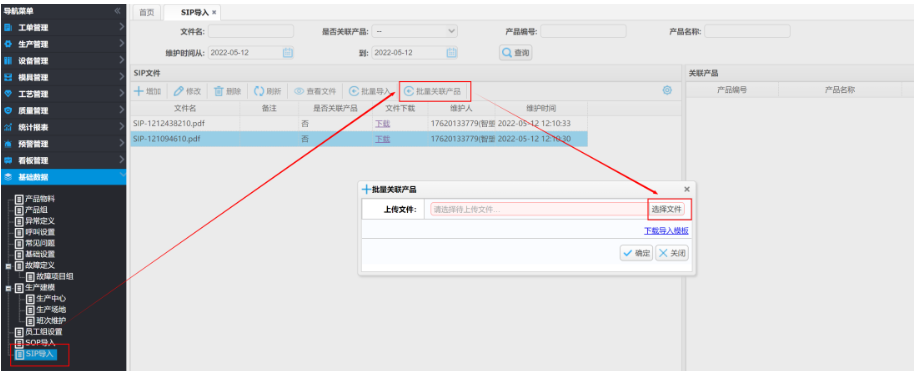The height and width of the screenshot is (375, 915).
Task: Expand the 生产管理 menu
Action: coord(63,44)
